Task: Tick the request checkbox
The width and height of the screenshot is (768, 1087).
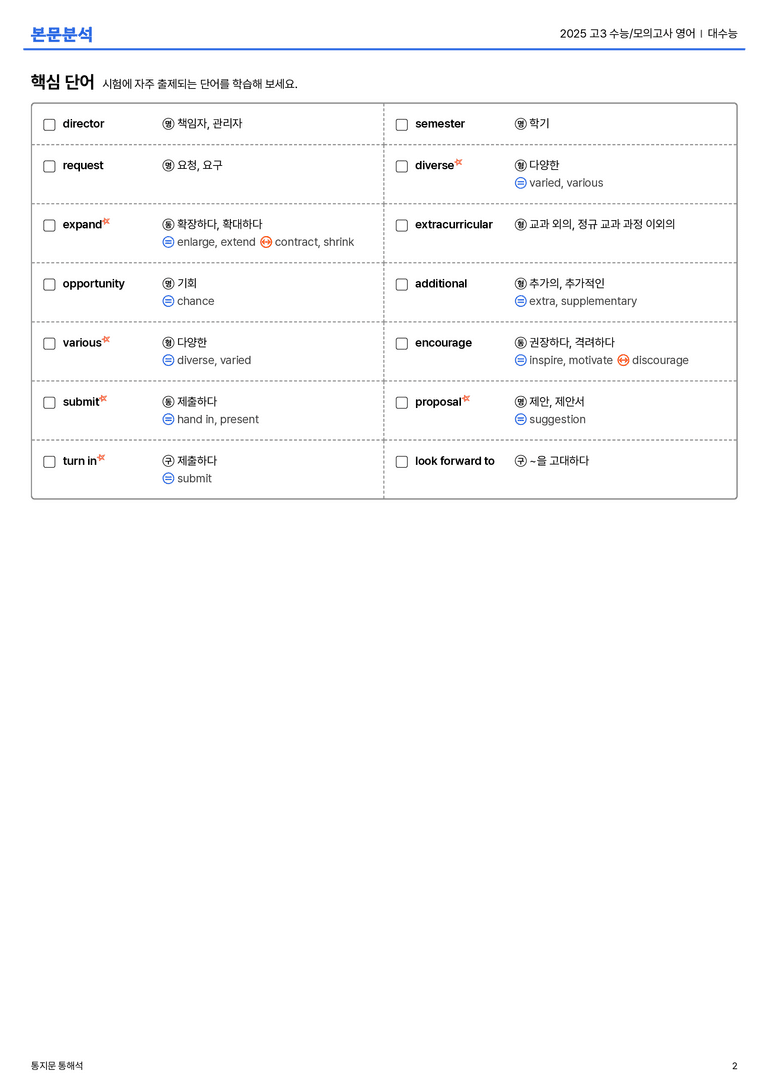Action: 49,166
